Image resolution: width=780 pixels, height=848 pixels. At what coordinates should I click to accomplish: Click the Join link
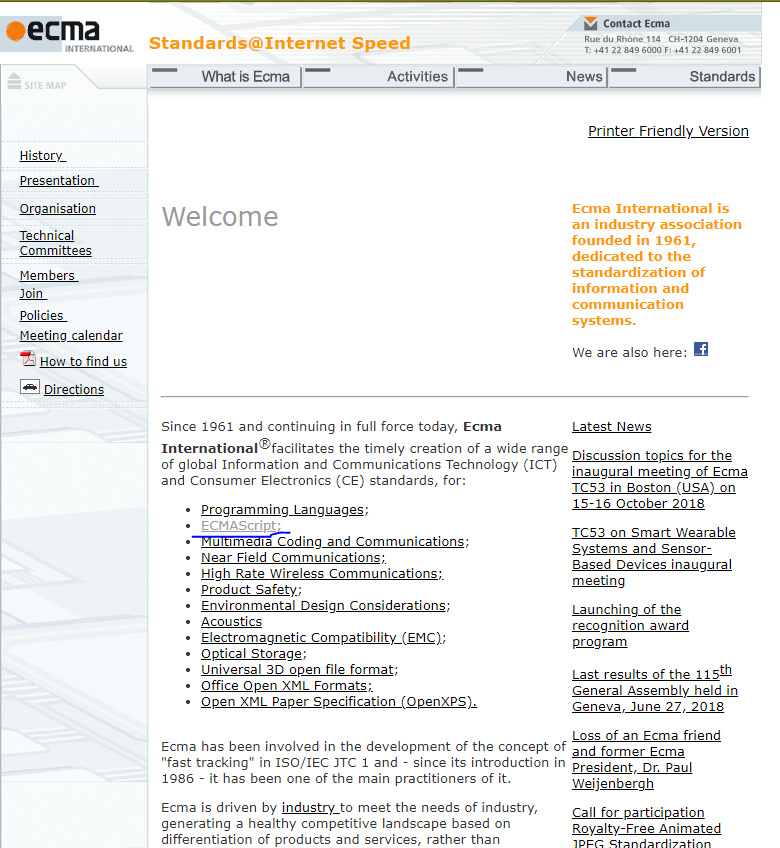(x=34, y=294)
